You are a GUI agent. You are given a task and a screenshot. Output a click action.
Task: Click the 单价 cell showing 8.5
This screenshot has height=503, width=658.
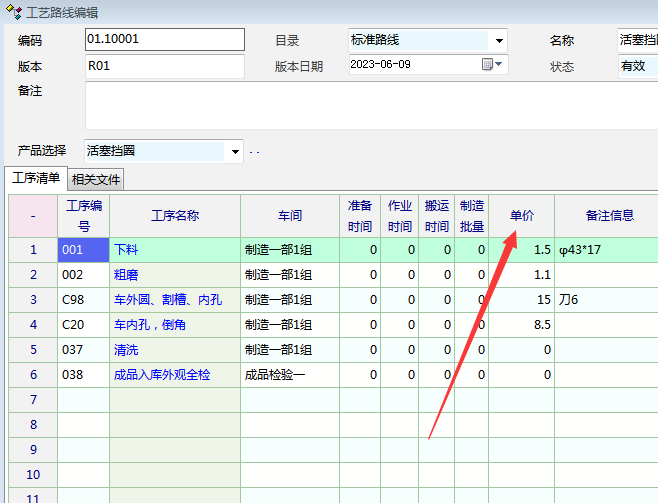click(x=521, y=325)
